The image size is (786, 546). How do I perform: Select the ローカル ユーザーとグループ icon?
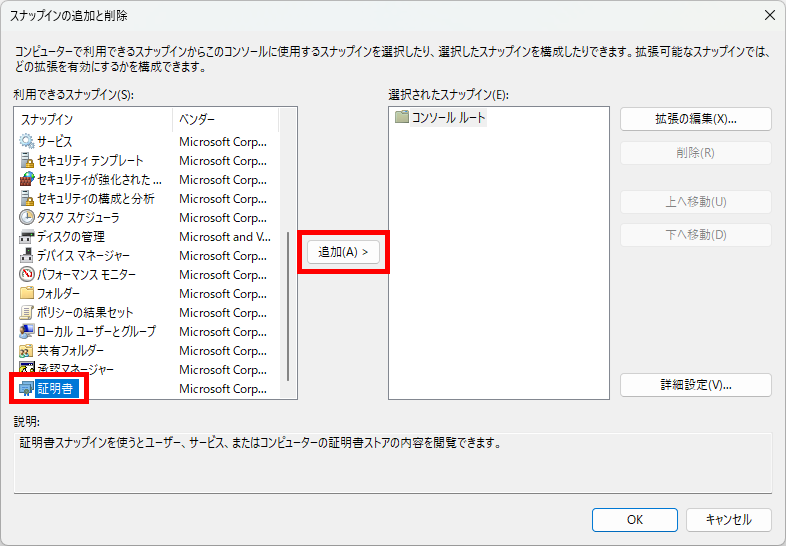coord(27,332)
